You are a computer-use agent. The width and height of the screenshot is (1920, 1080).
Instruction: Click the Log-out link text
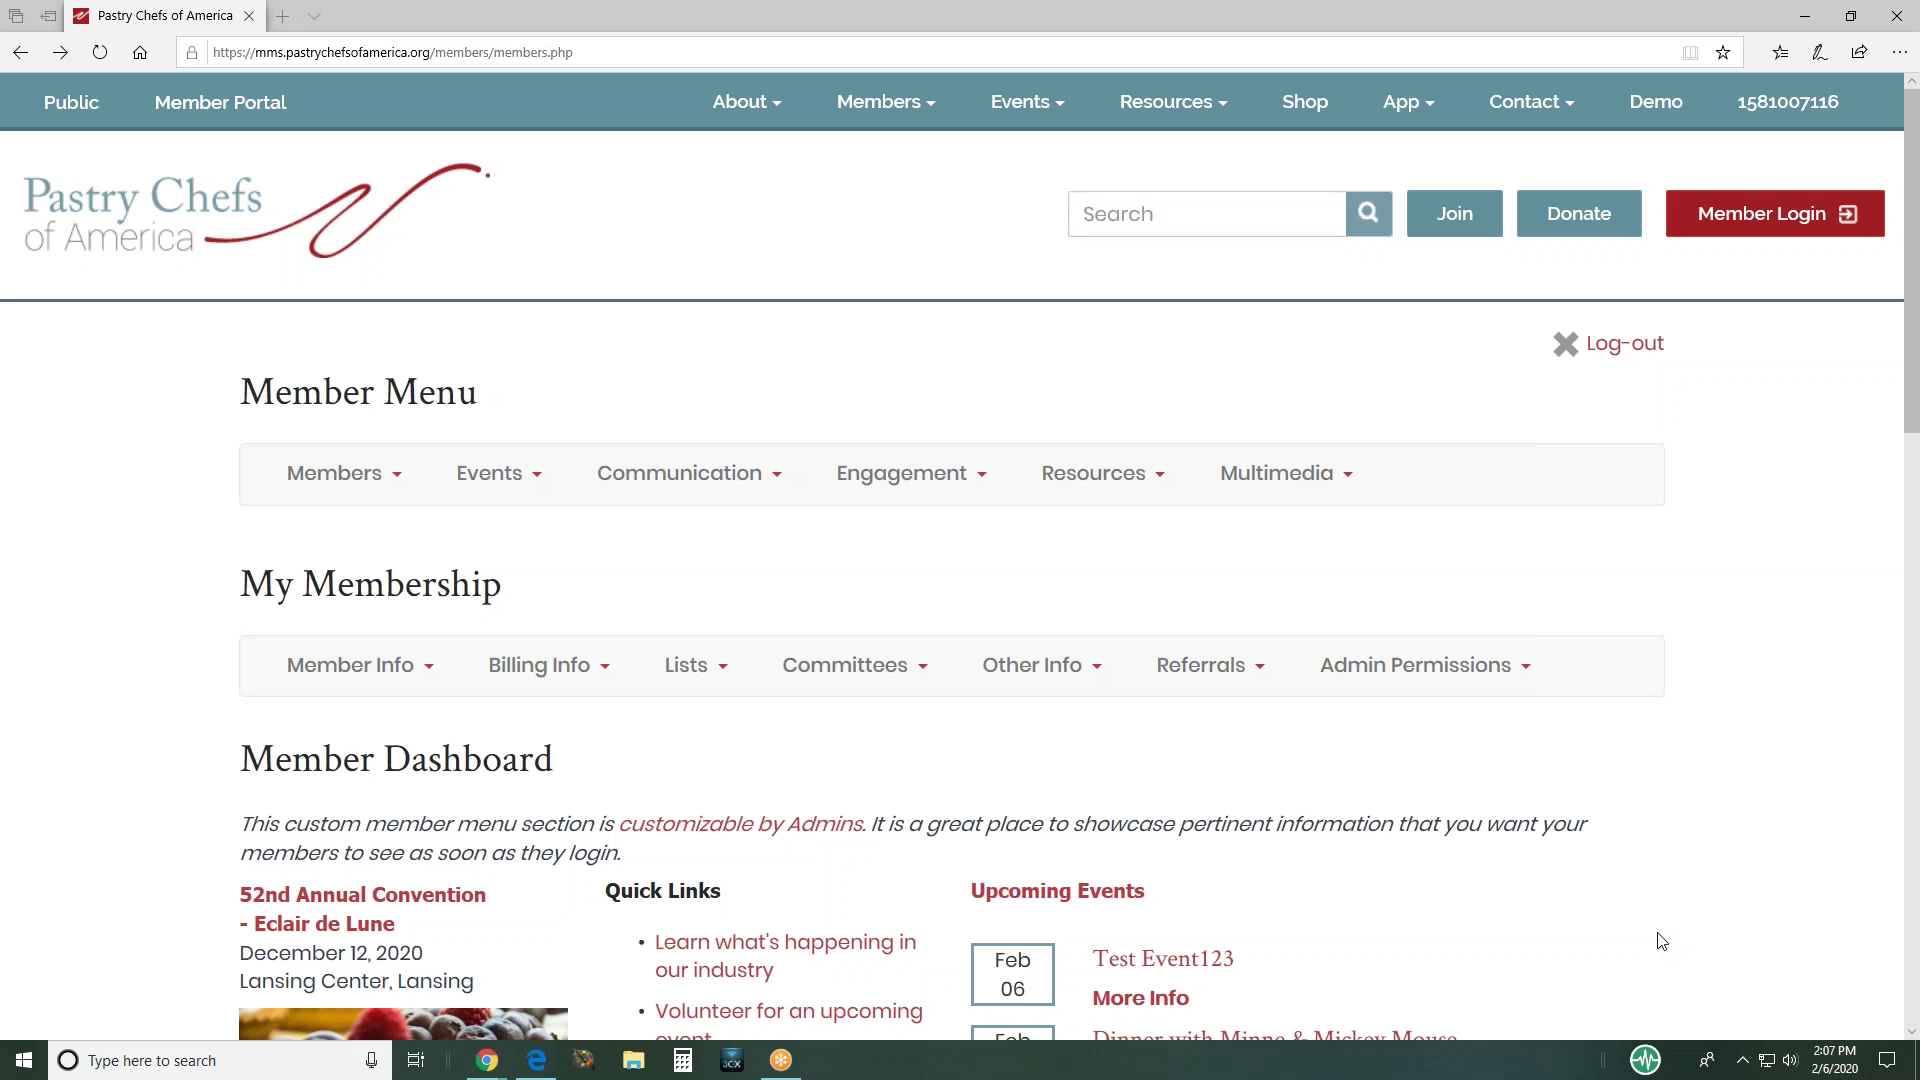pyautogui.click(x=1625, y=343)
